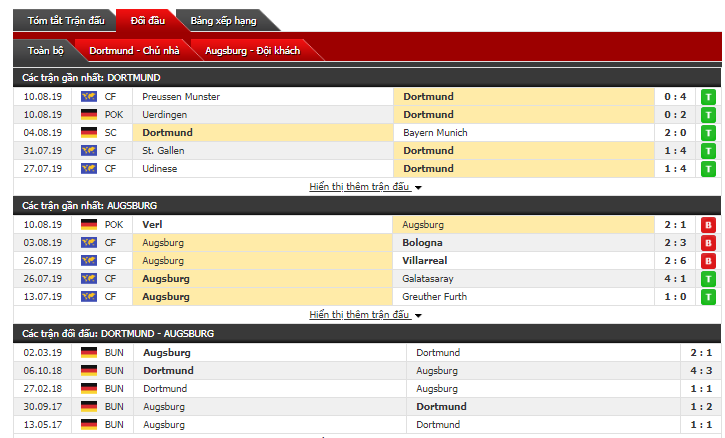Viewport: 725px width, 438px height.
Task: Click the date 04.08.19
Action: pyautogui.click(x=43, y=133)
